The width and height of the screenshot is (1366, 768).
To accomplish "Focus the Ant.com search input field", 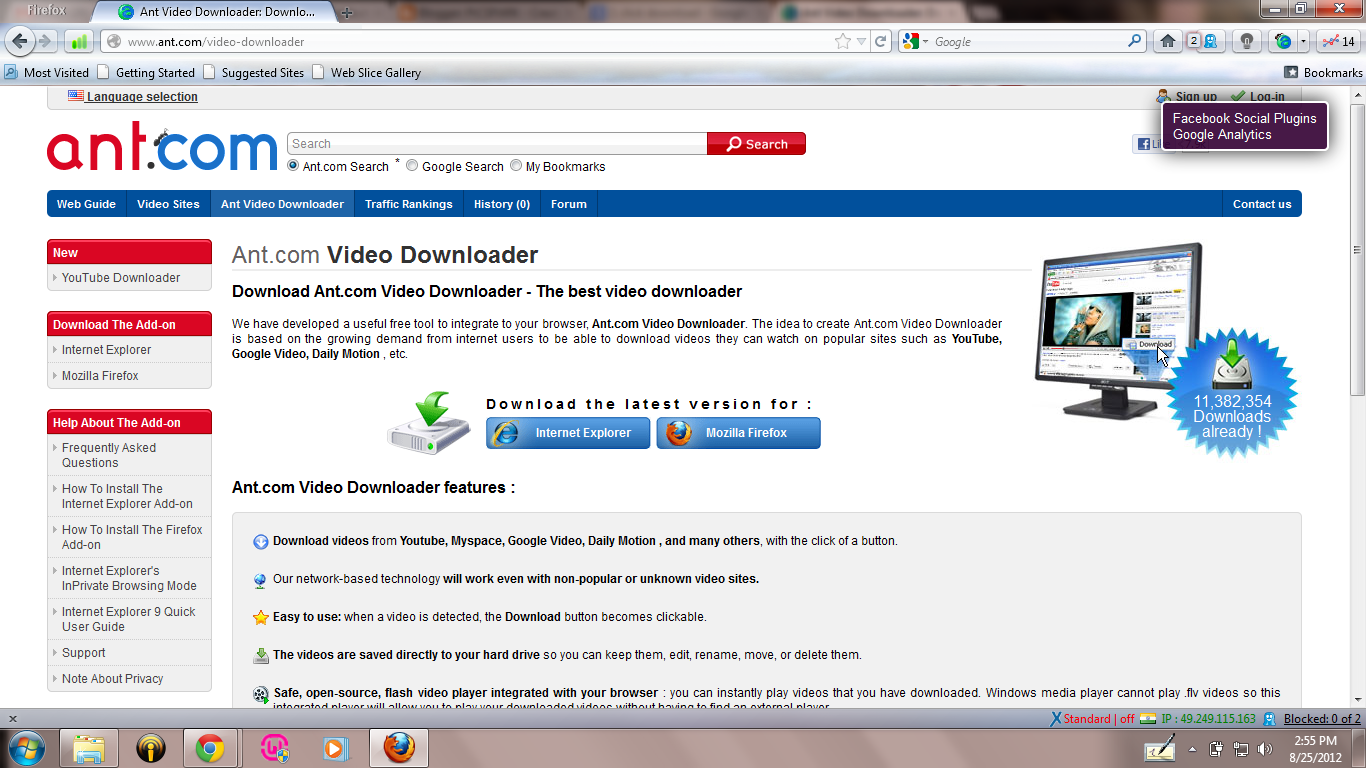I will click(x=497, y=144).
